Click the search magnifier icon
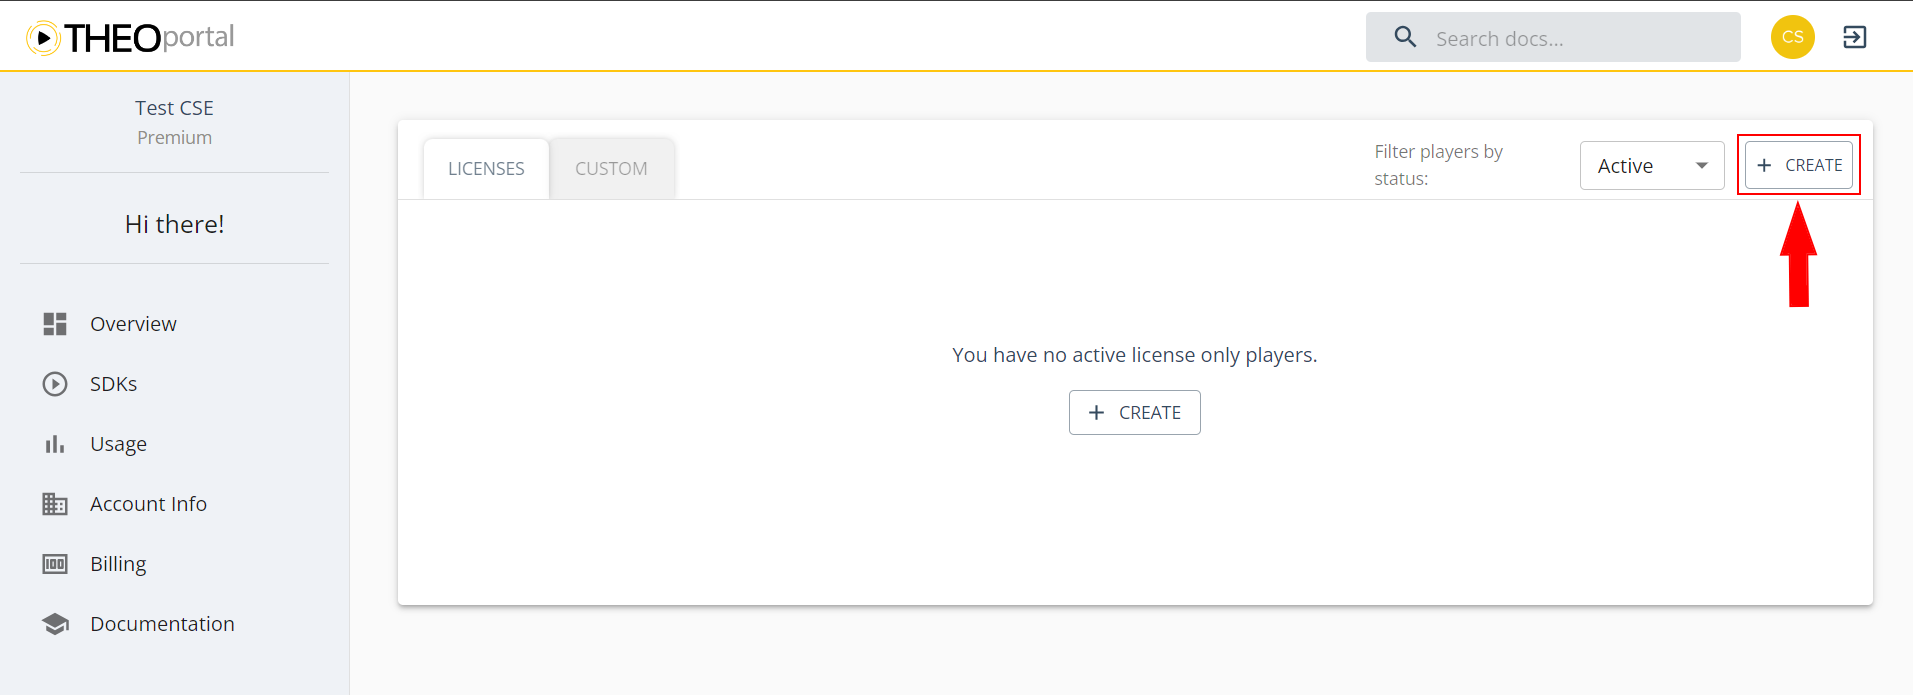Viewport: 1913px width, 695px height. click(1404, 36)
